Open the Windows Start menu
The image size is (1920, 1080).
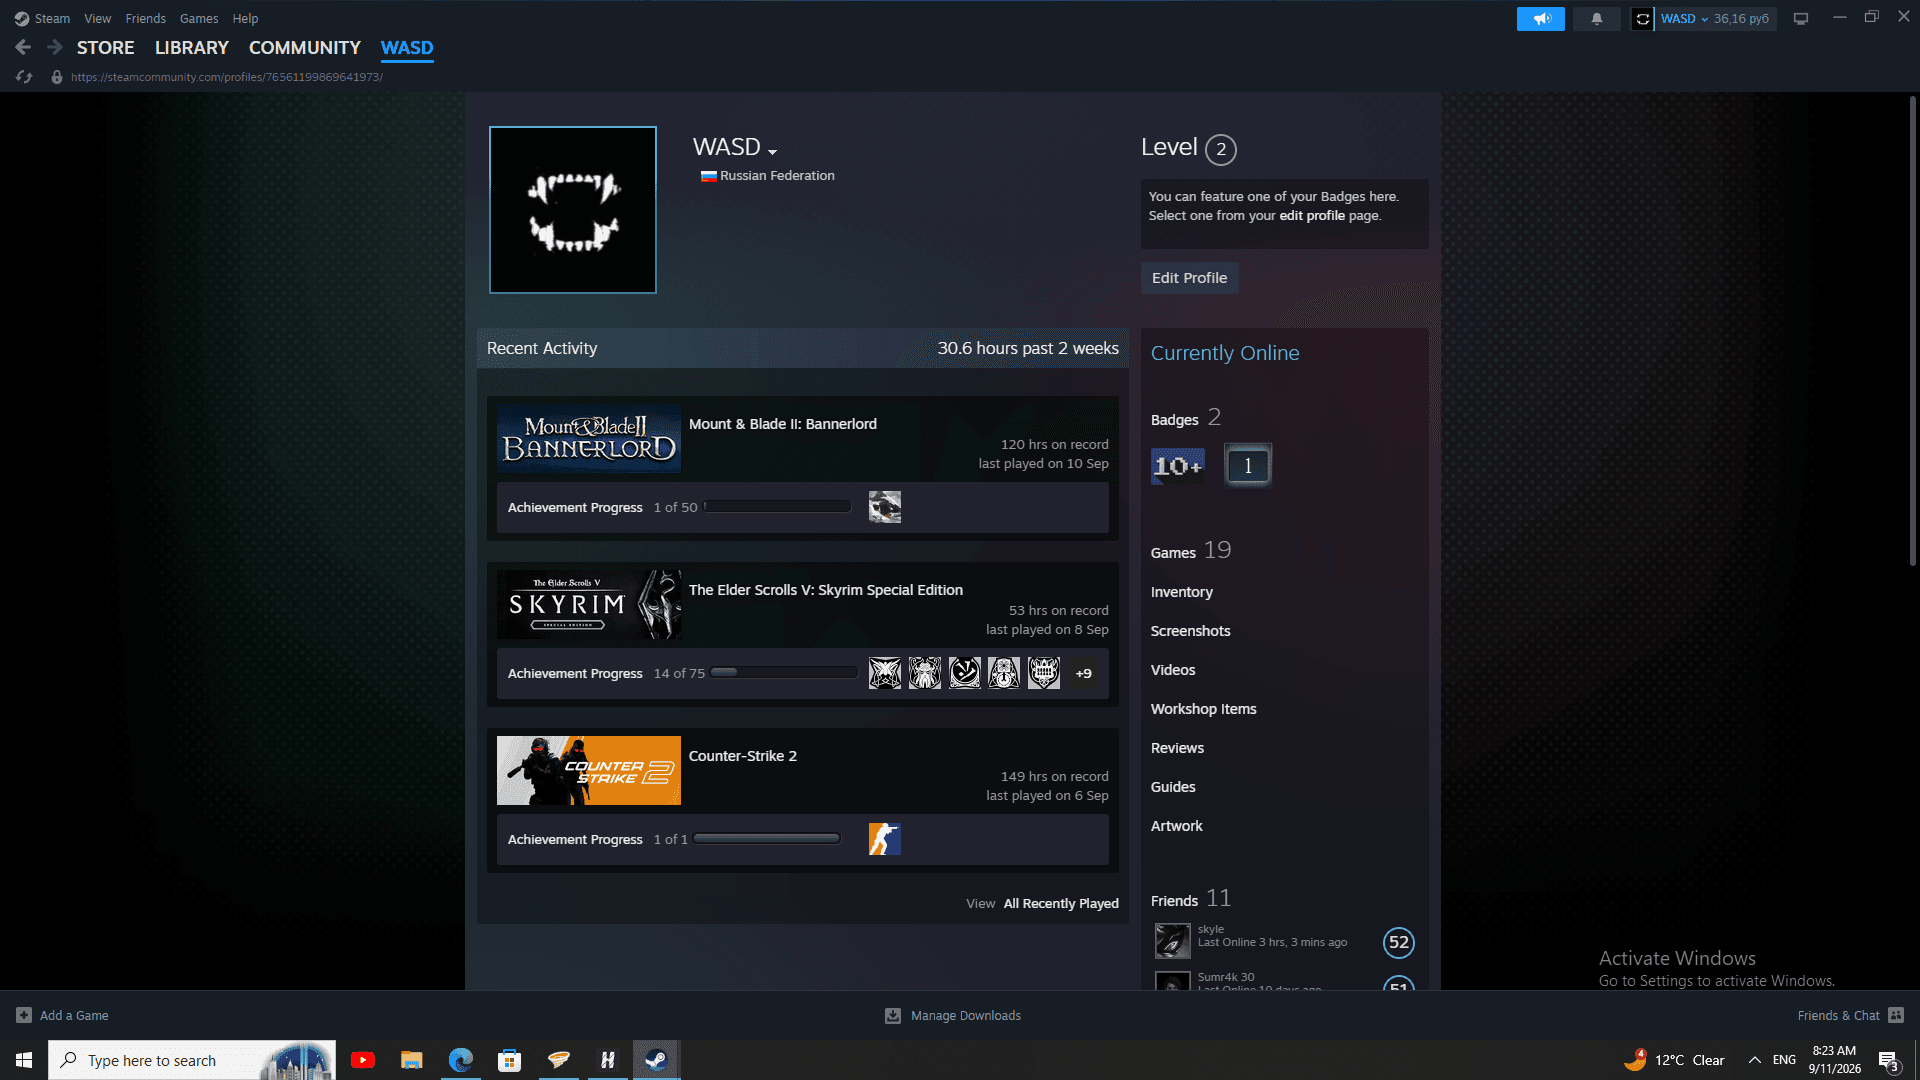(24, 1060)
